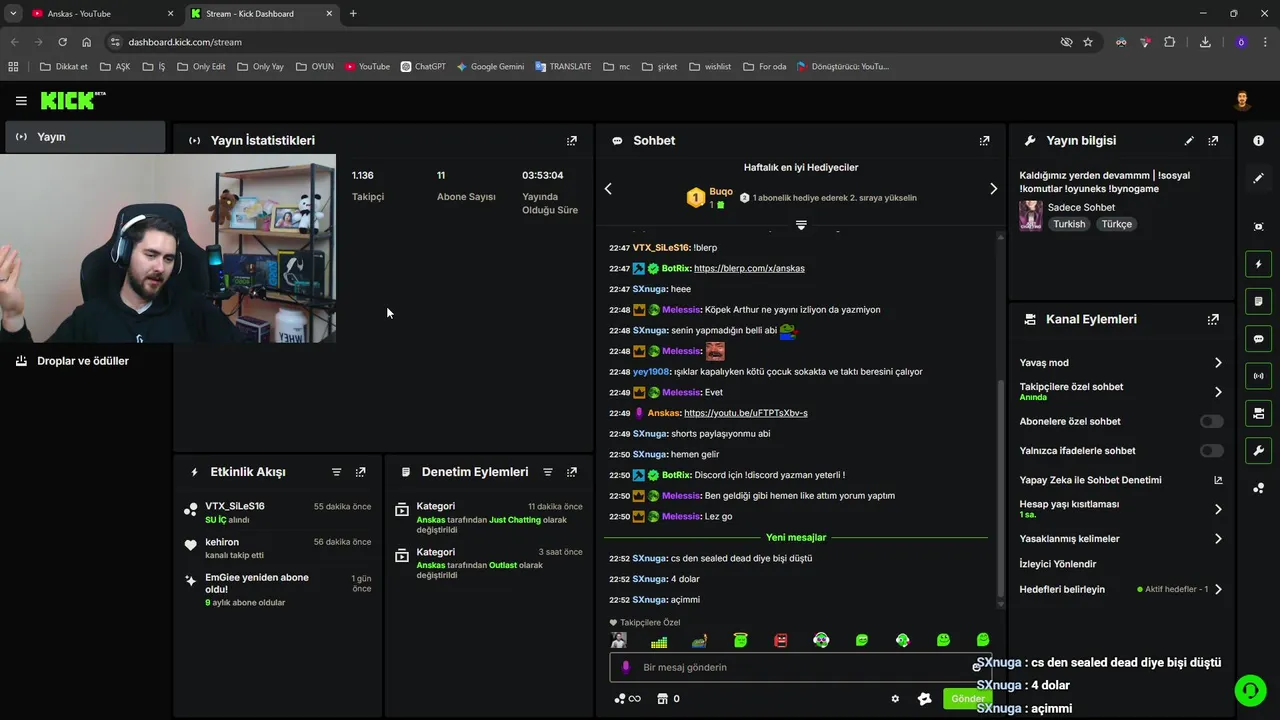
Task: Pop out the Etkinlik Akışı panel
Action: point(361,472)
